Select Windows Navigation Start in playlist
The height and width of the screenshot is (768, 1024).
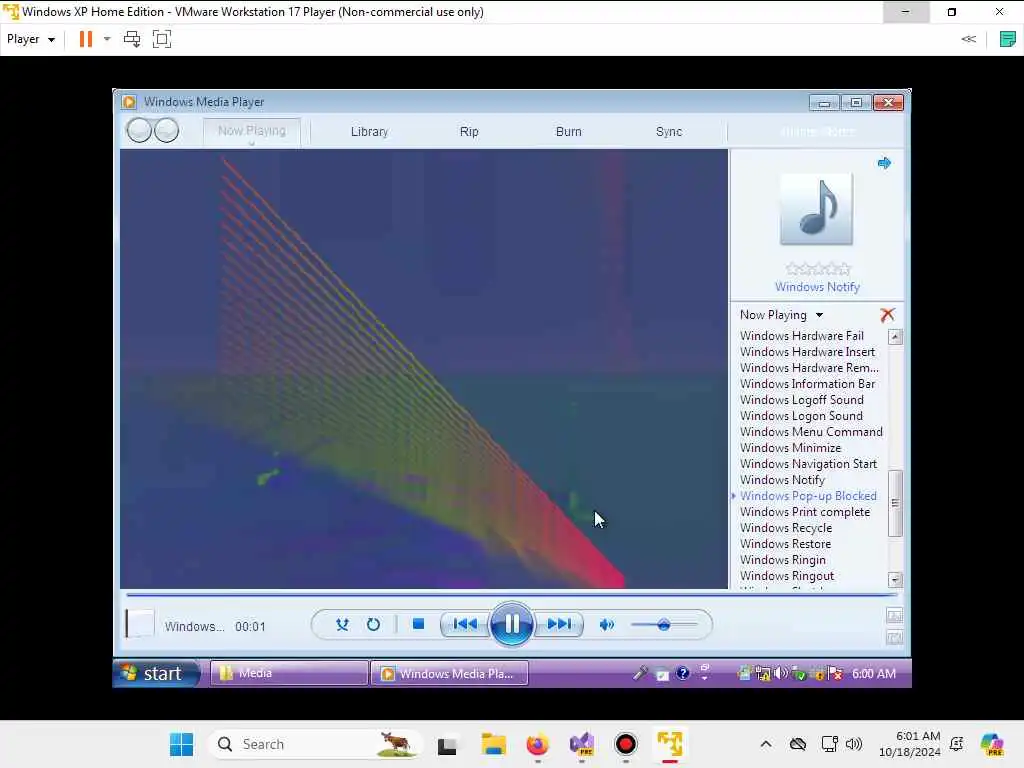(x=808, y=464)
